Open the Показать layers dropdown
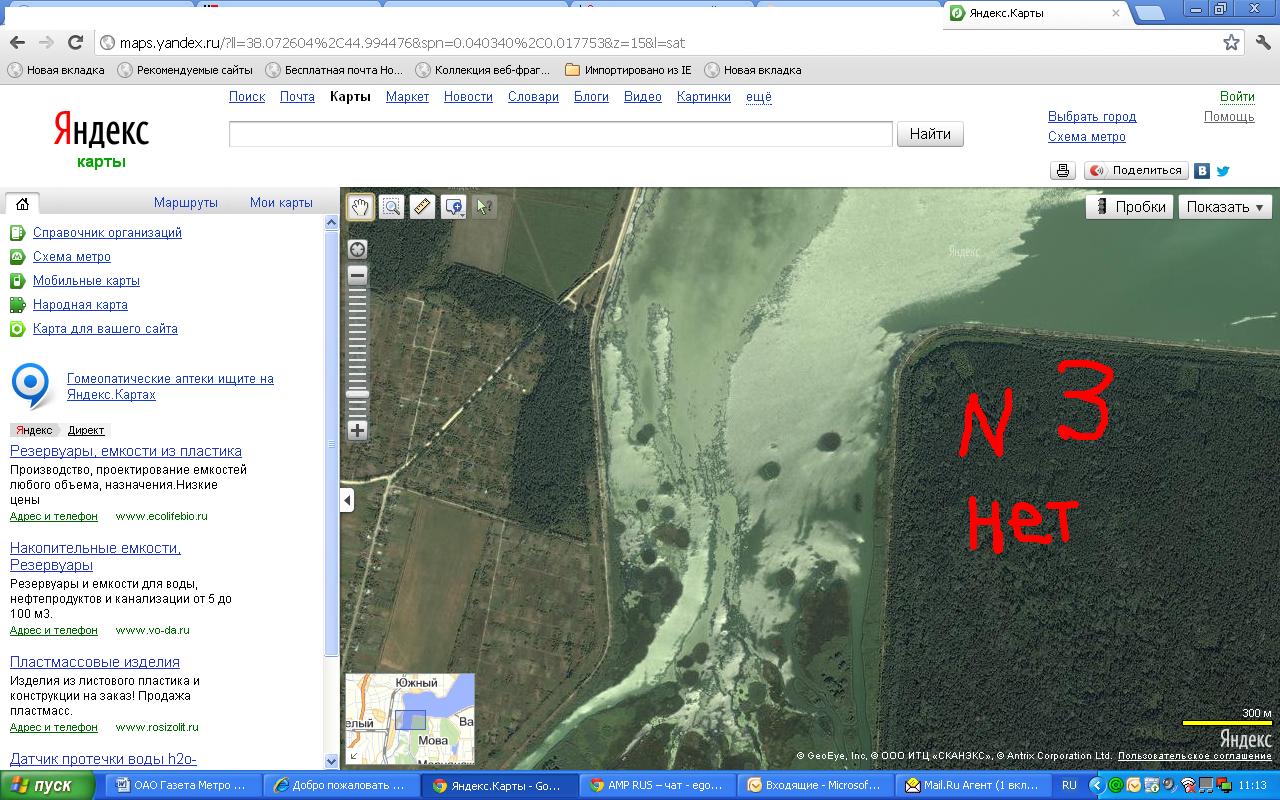This screenshot has height=800, width=1280. tap(1225, 207)
